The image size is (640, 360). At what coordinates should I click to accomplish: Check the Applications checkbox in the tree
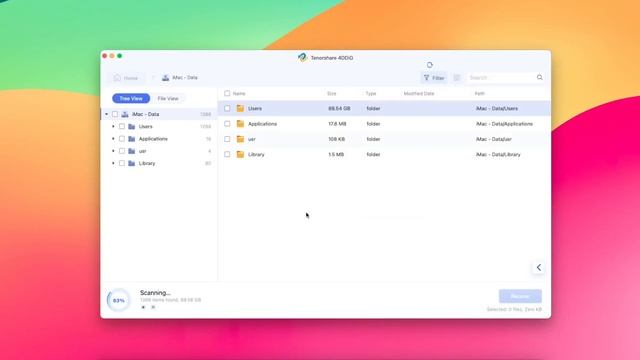(122, 139)
